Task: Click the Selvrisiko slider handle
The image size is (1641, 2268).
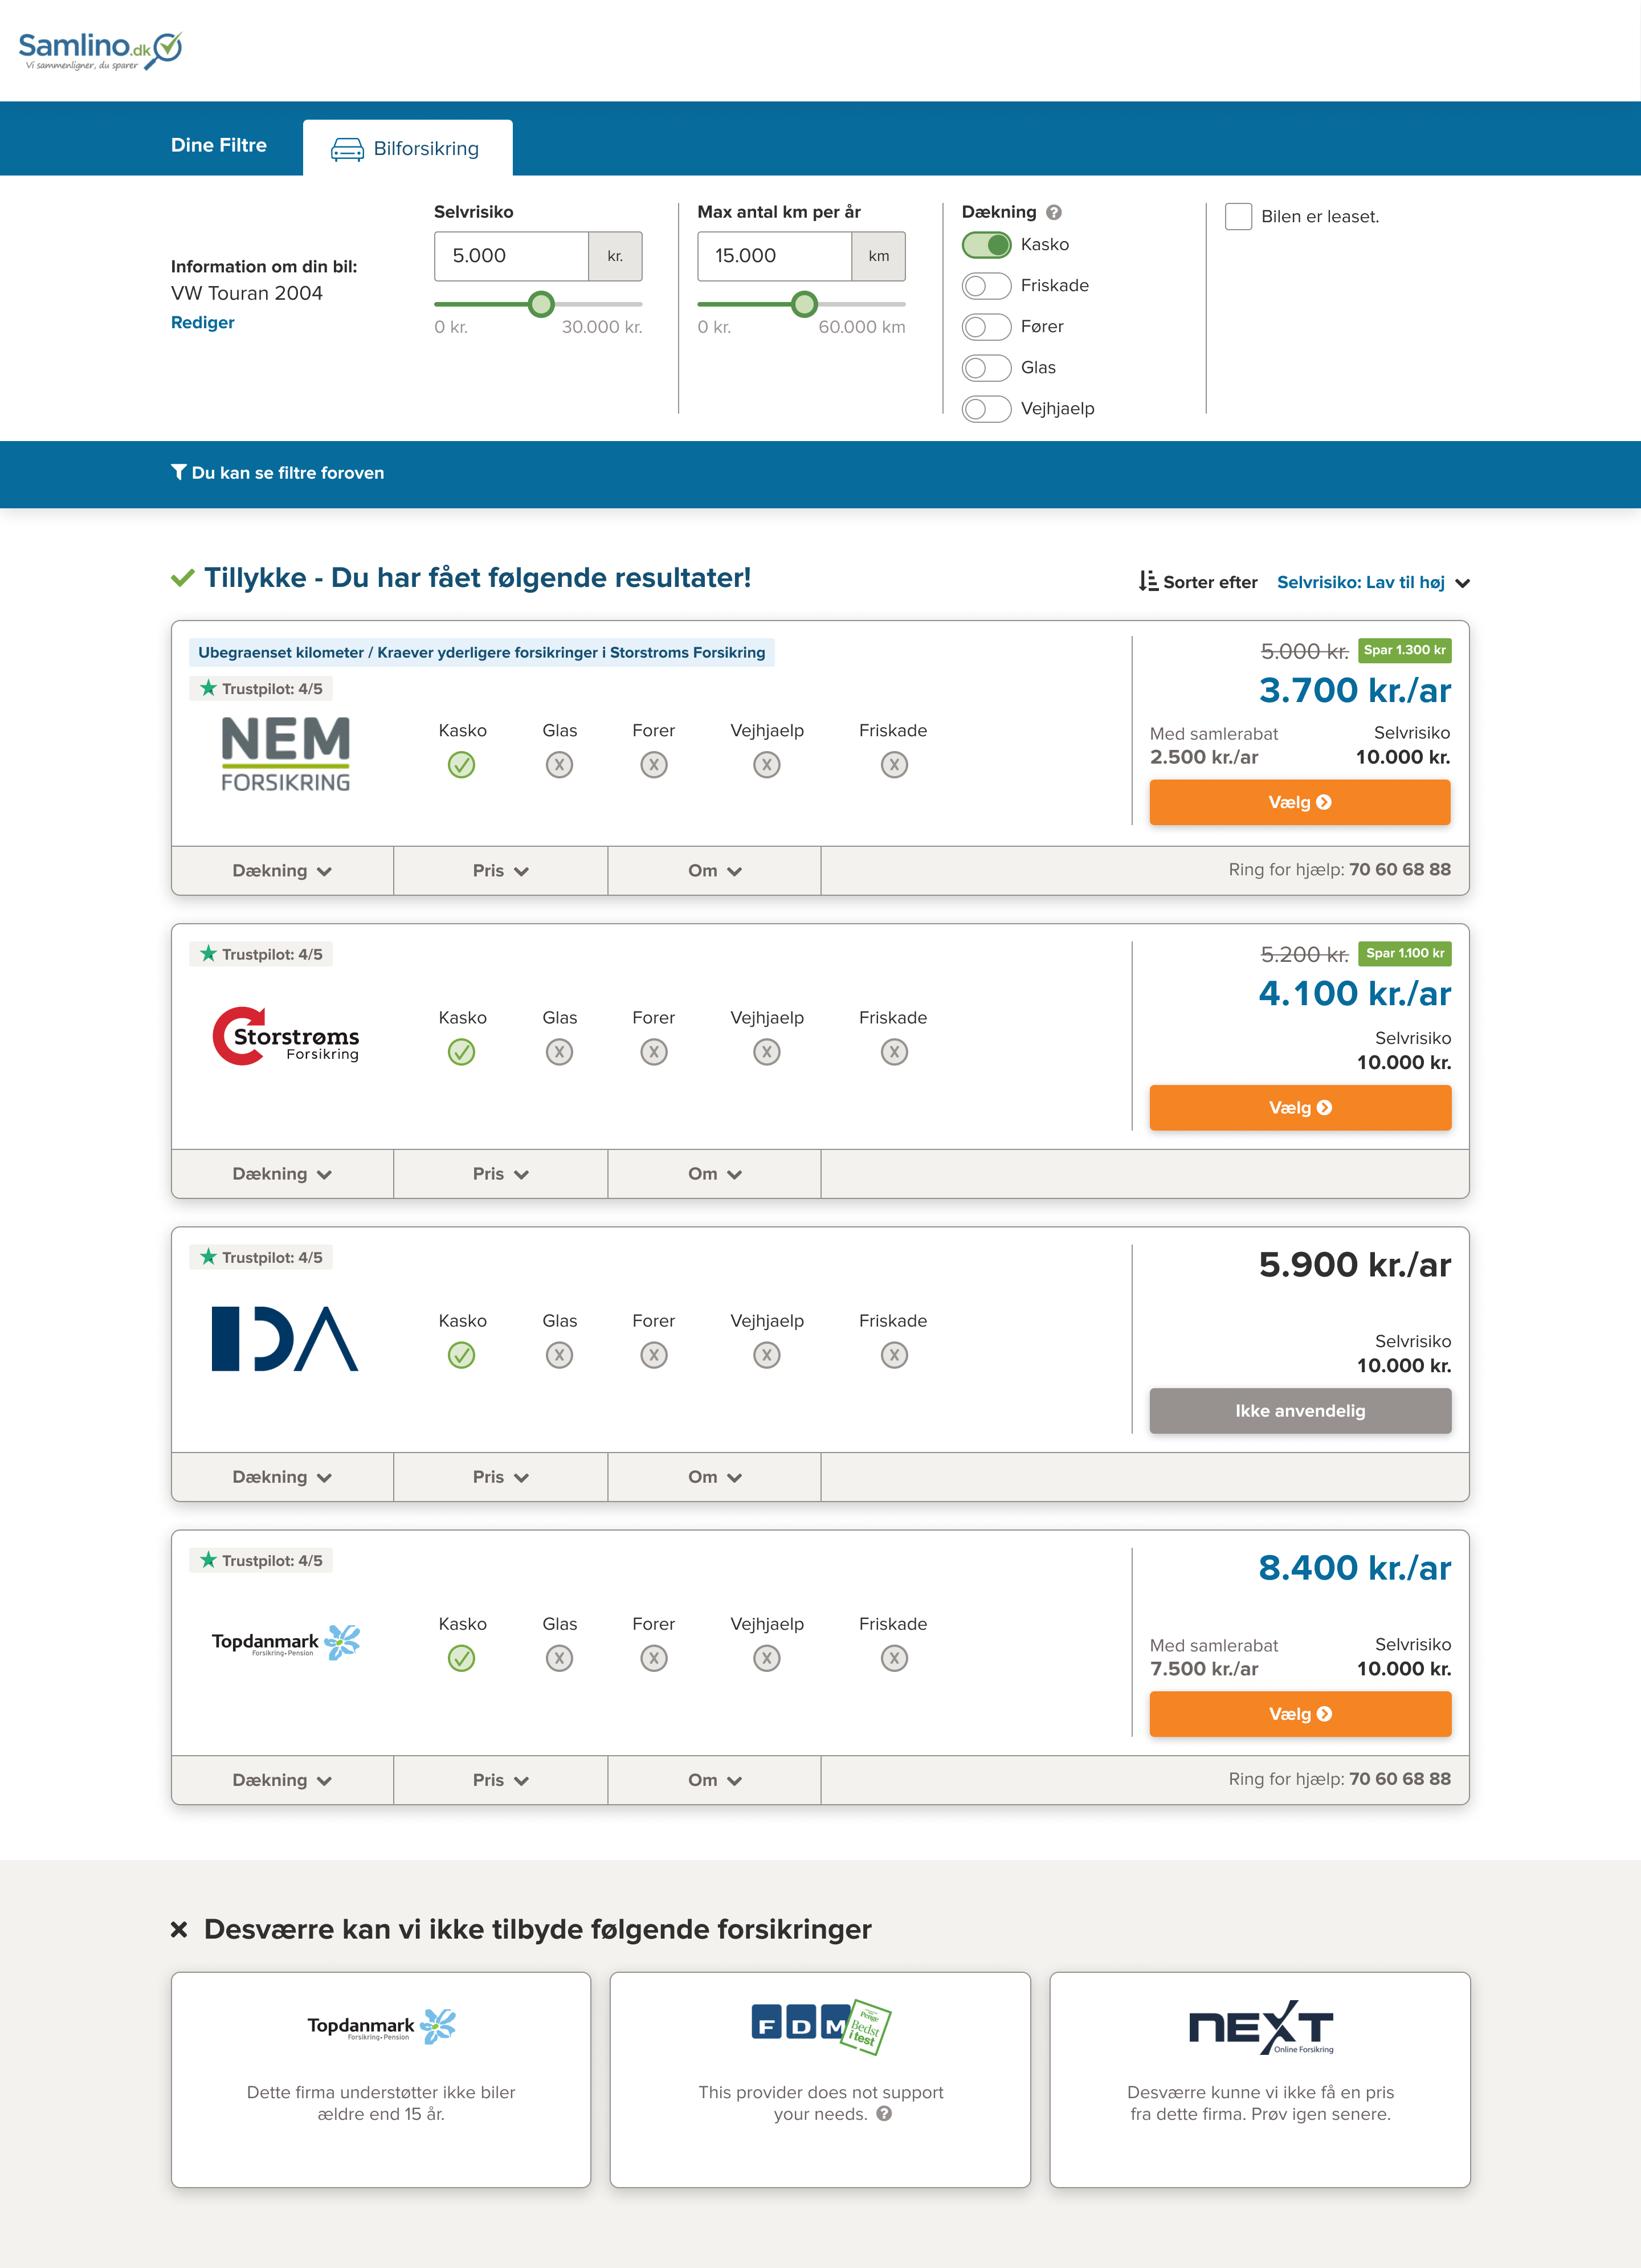Action: [541, 304]
